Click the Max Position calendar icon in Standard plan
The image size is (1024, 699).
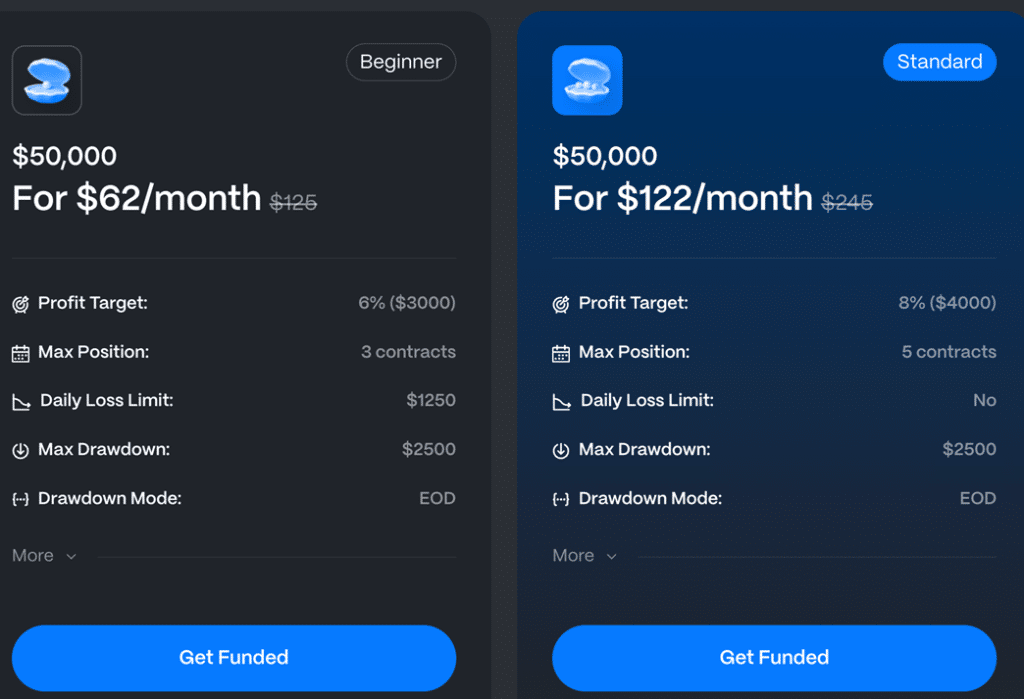[x=560, y=353]
